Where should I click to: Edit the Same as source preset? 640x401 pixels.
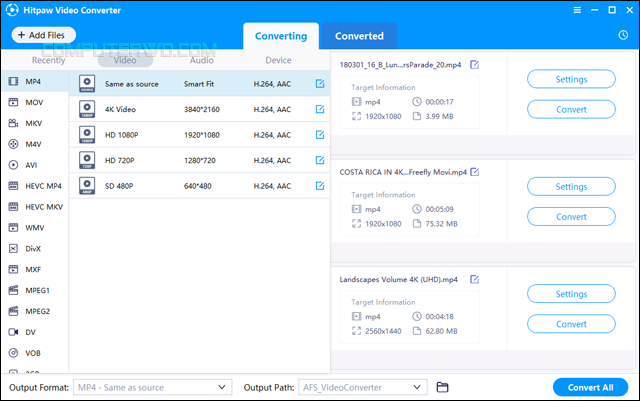click(x=320, y=84)
